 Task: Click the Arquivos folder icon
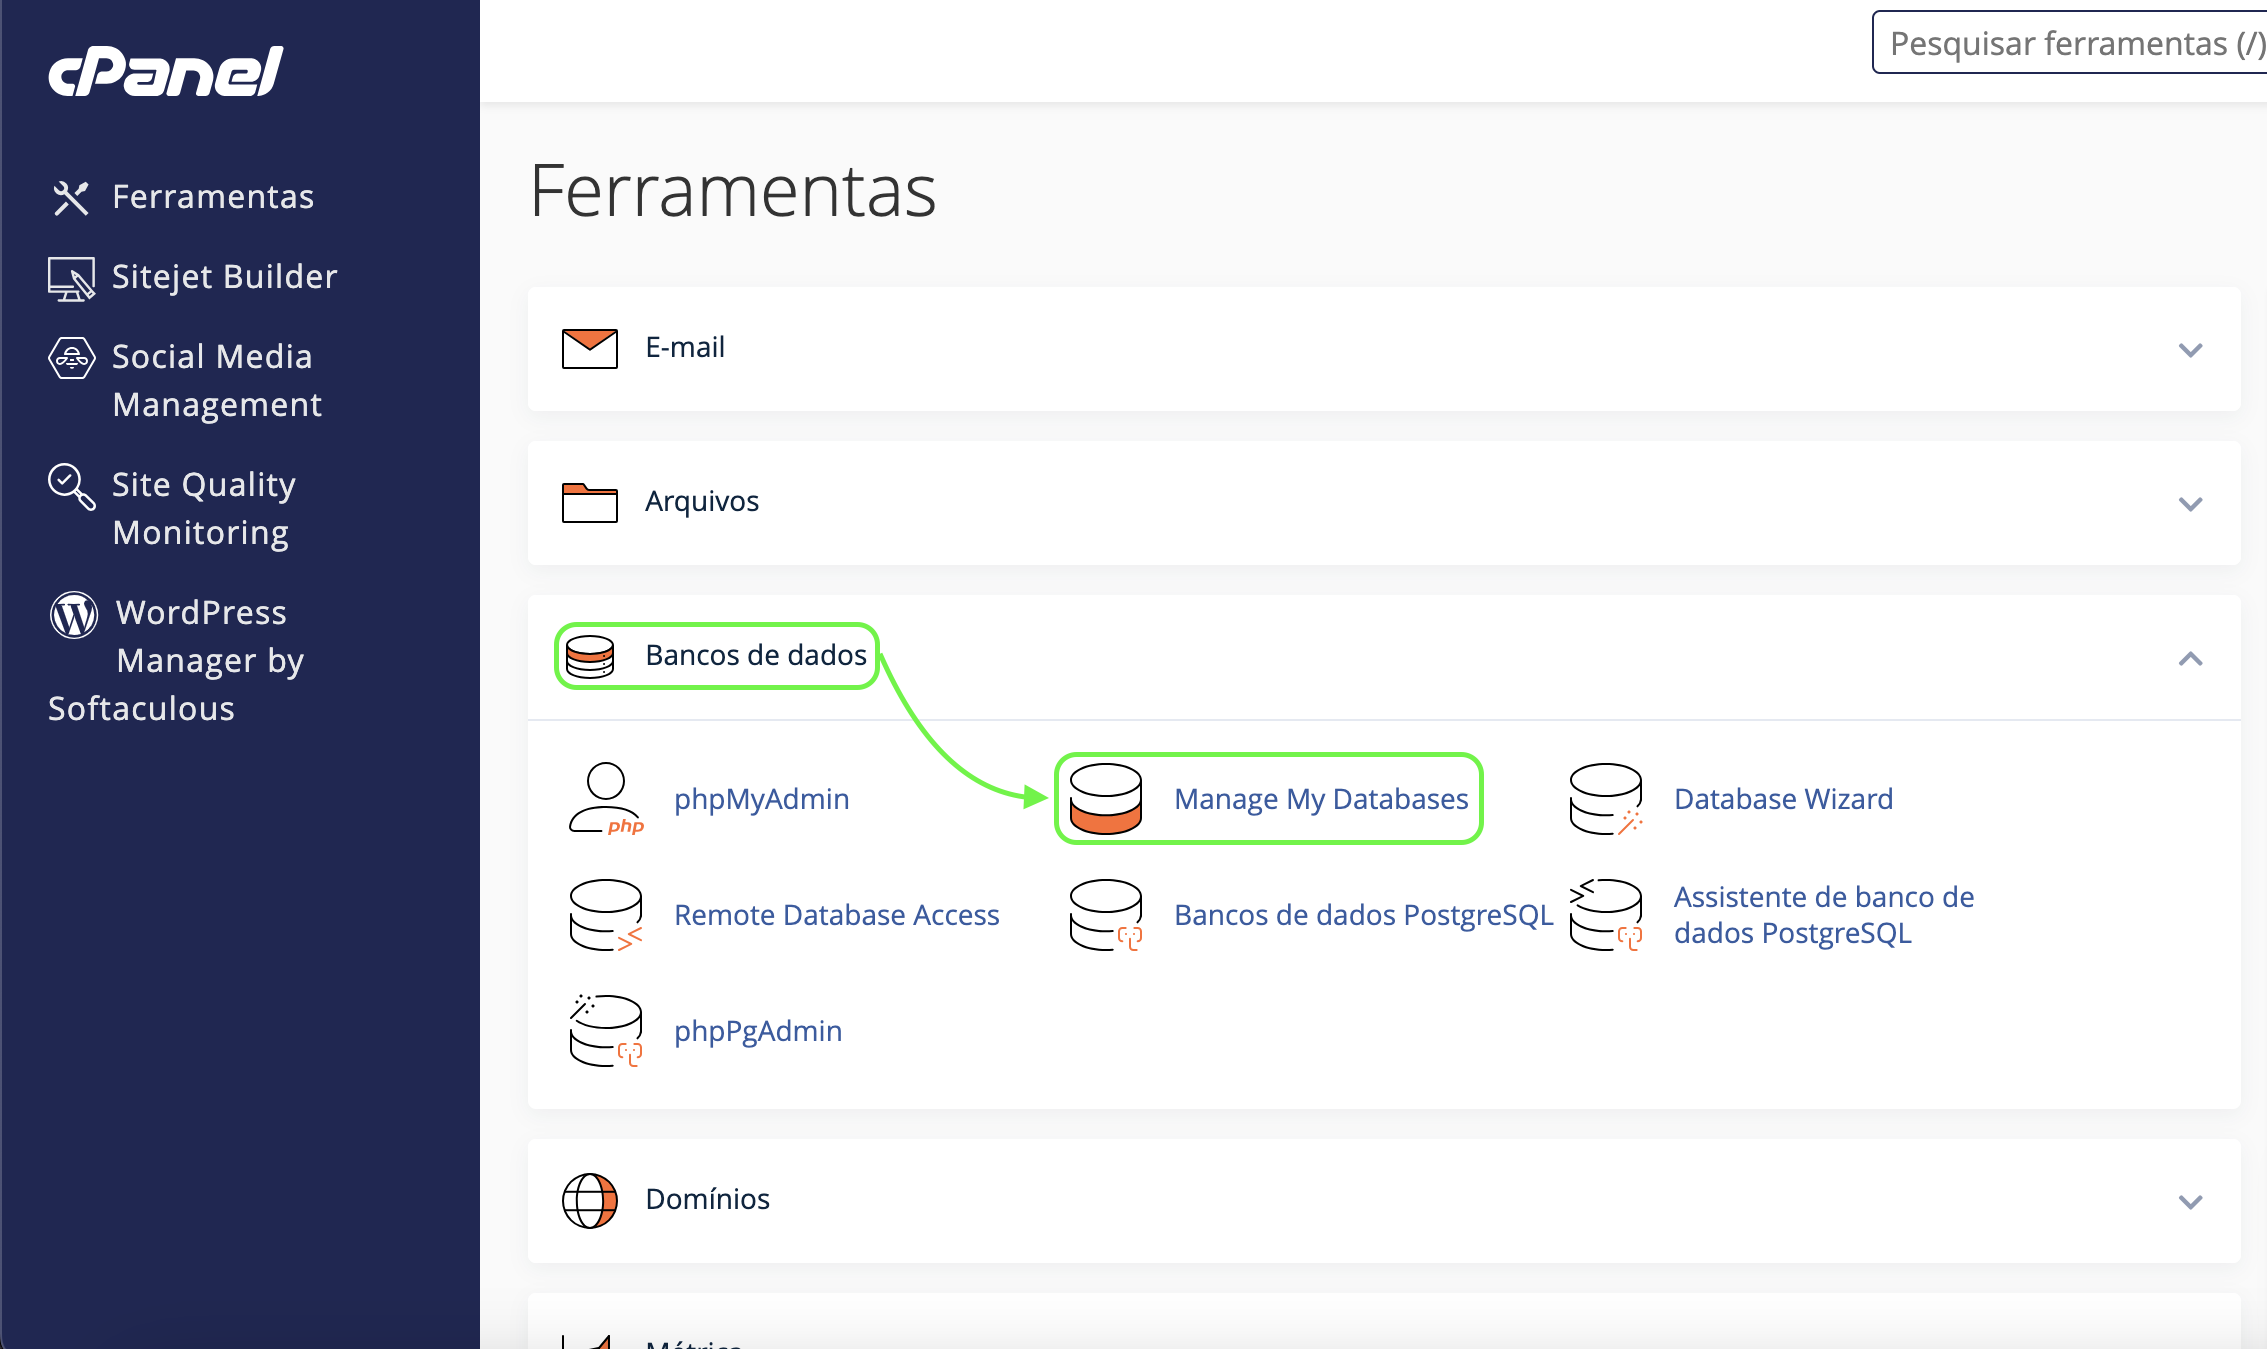point(589,502)
